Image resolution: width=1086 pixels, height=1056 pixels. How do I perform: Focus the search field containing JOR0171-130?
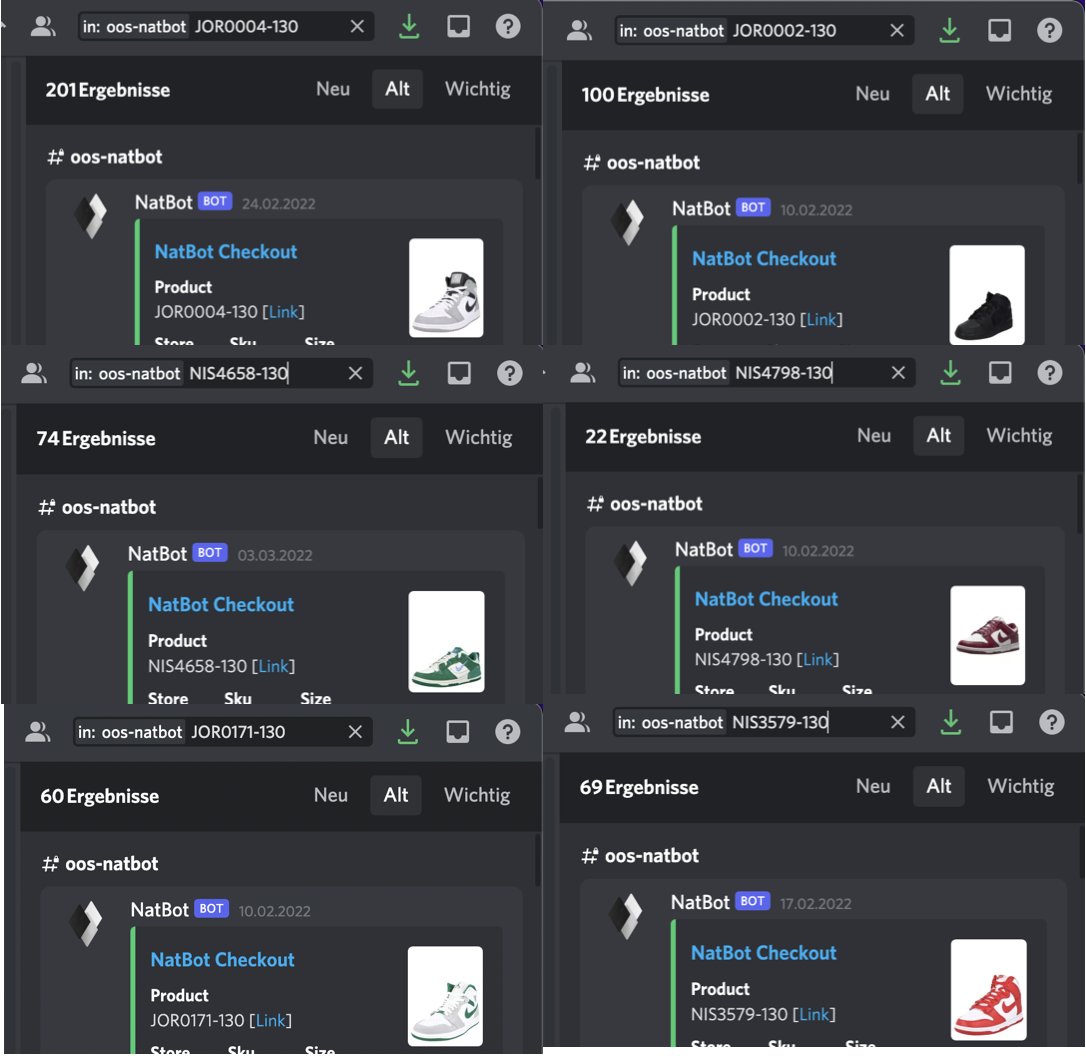223,732
